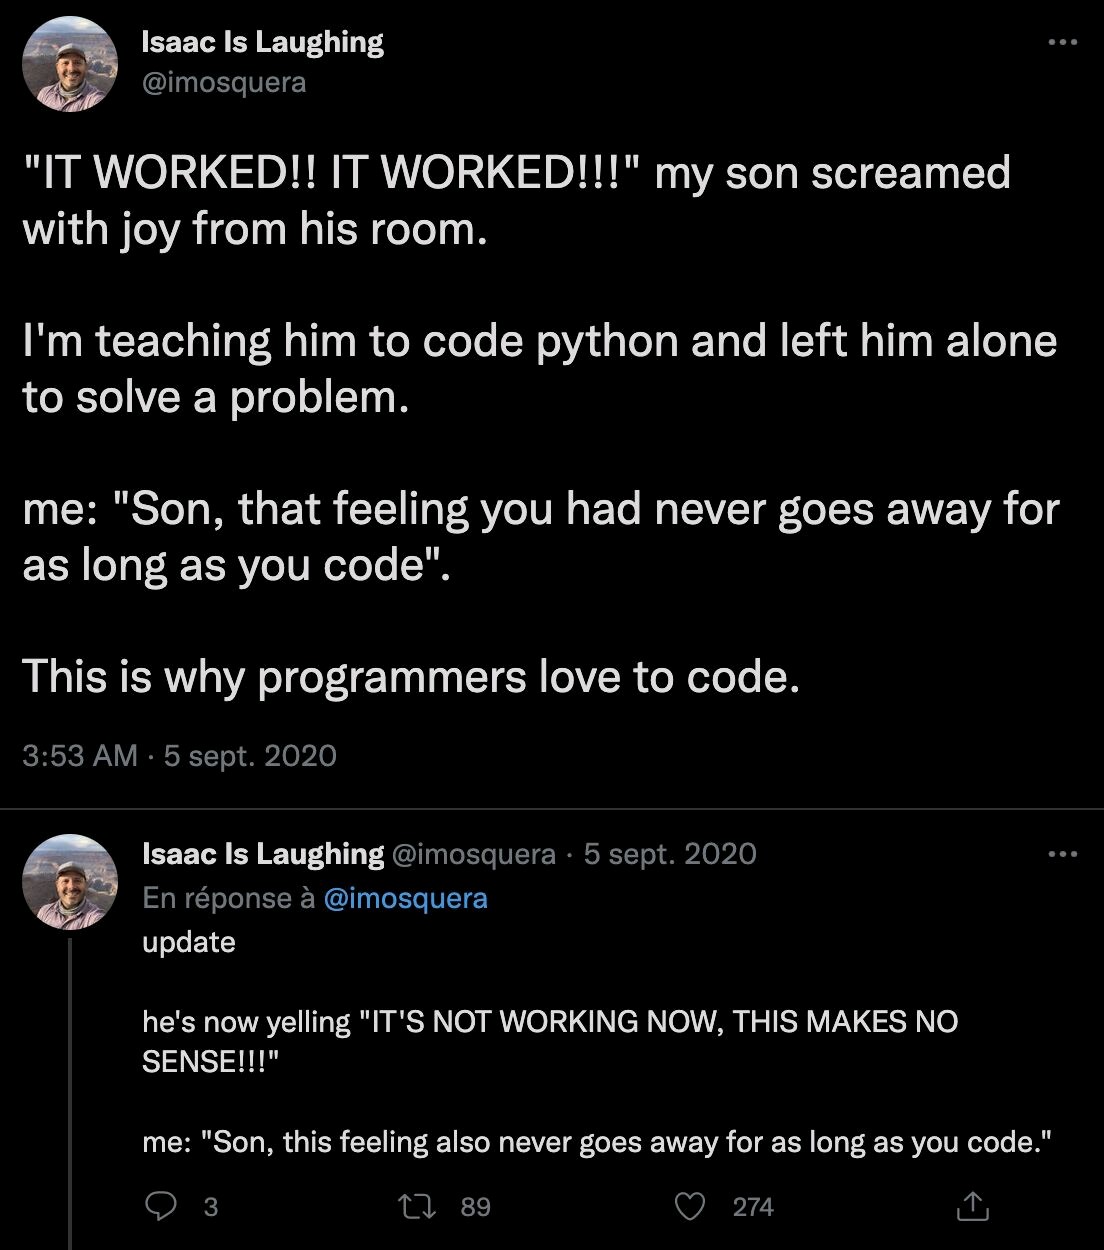Viewport: 1104px width, 1250px height.
Task: Like the reply with the heart icon
Action: point(690,1207)
